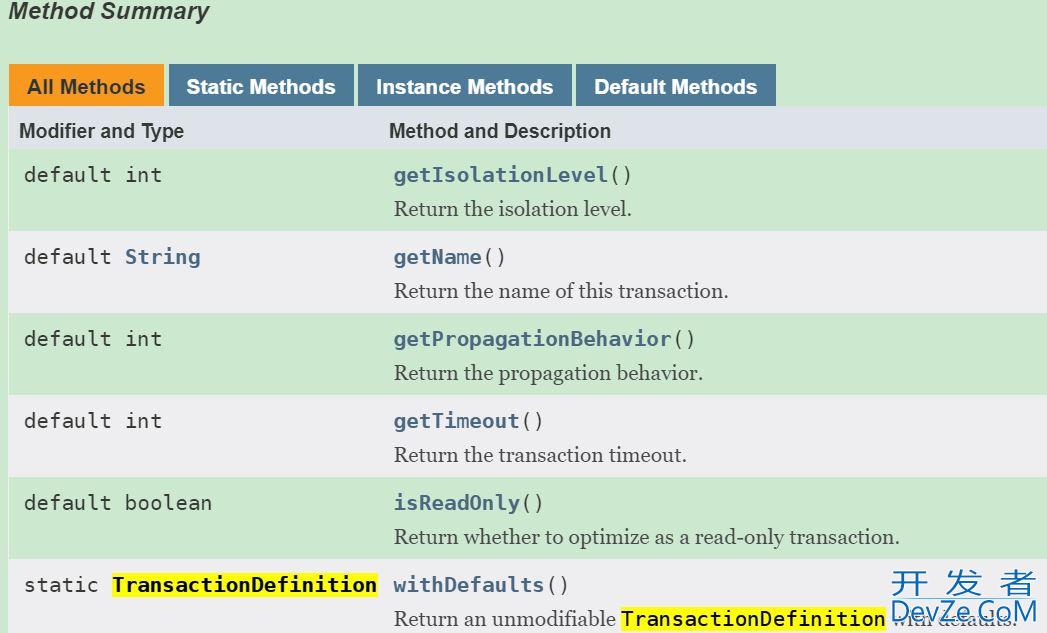Open the getIsolationLevel() method link
1047x633 pixels.
[x=501, y=175]
